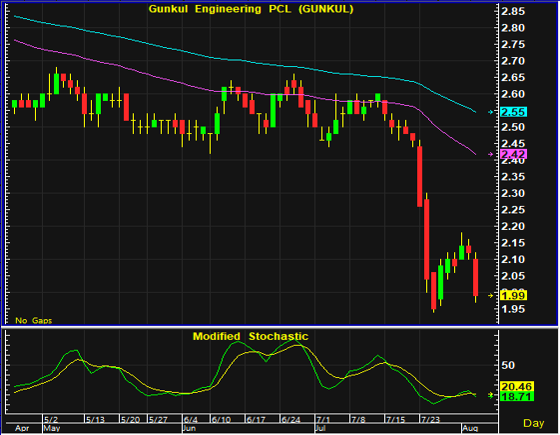Click the Modified Stochastic indicator title

click(250, 336)
